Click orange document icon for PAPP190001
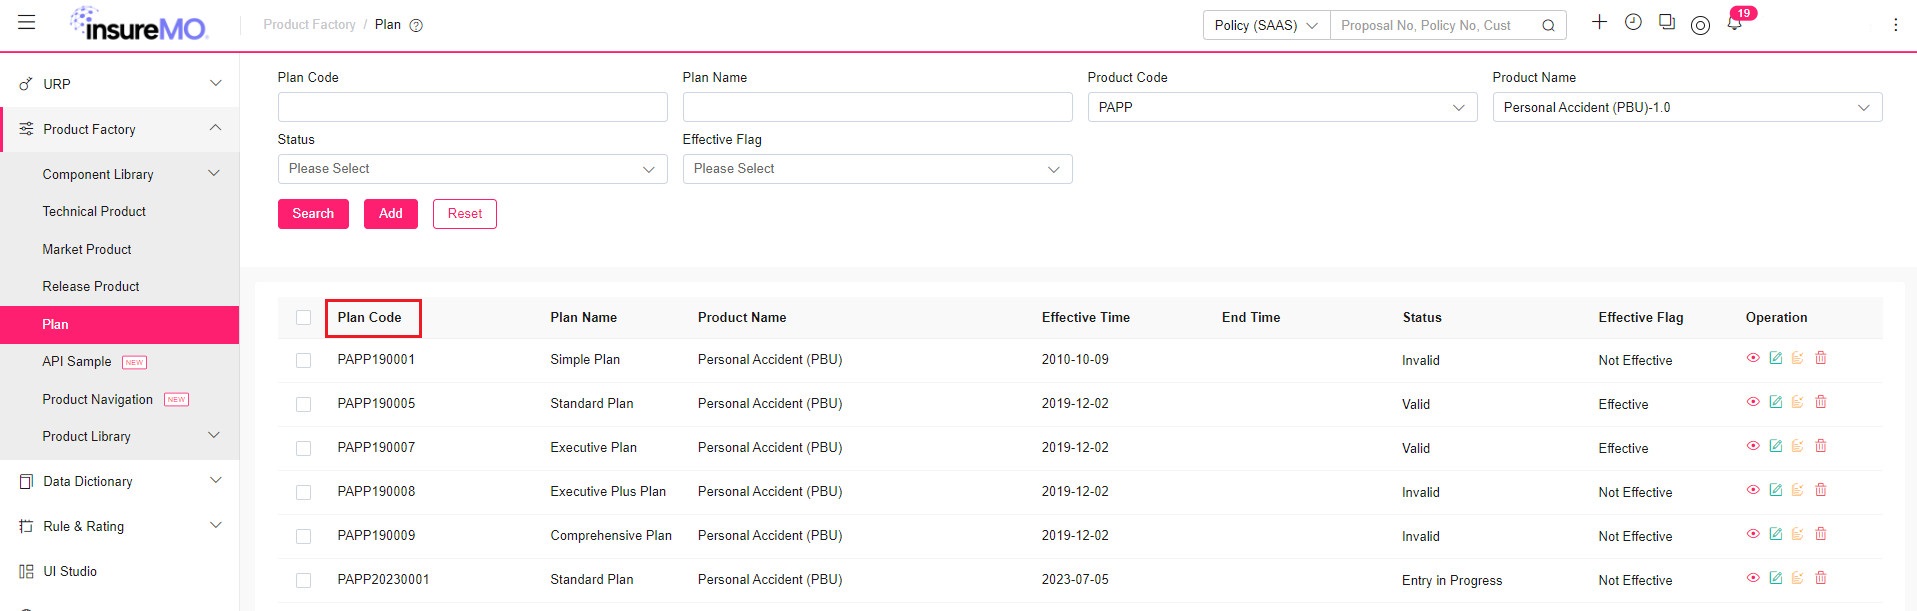Image resolution: width=1917 pixels, height=611 pixels. click(1797, 358)
